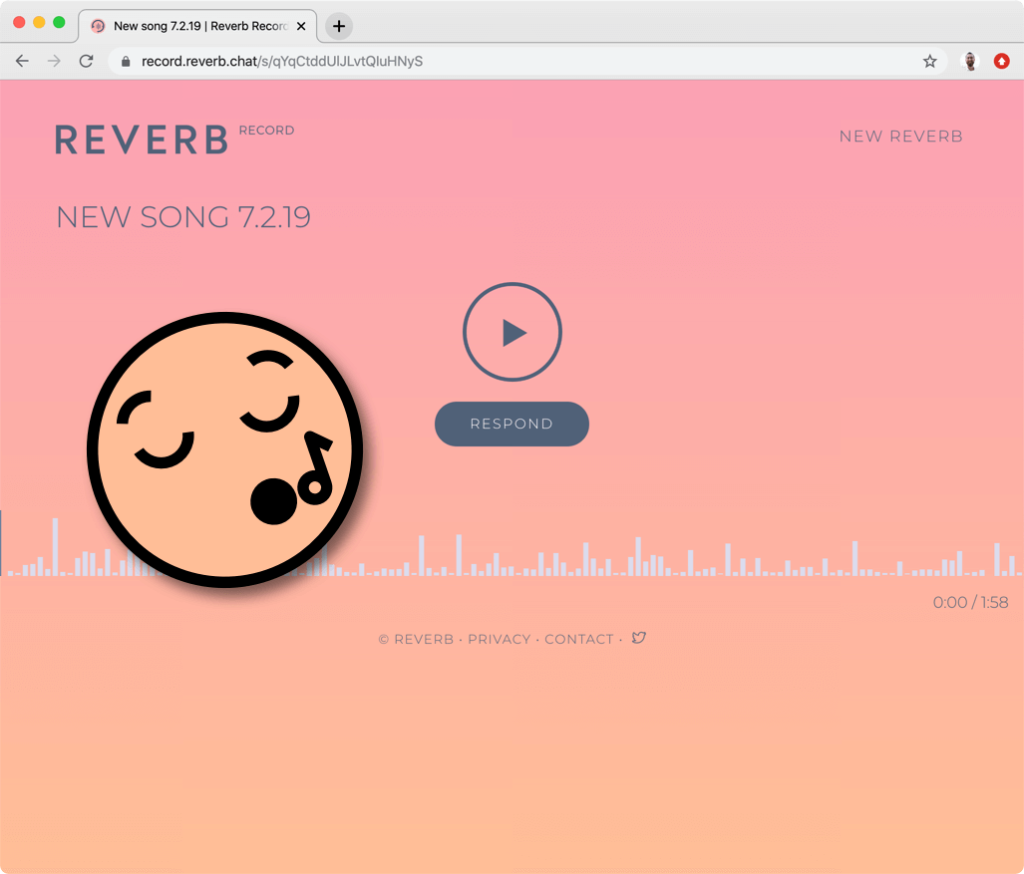Open NEW REVERB to record a new clip
This screenshot has height=874, width=1024.
pyautogui.click(x=899, y=136)
